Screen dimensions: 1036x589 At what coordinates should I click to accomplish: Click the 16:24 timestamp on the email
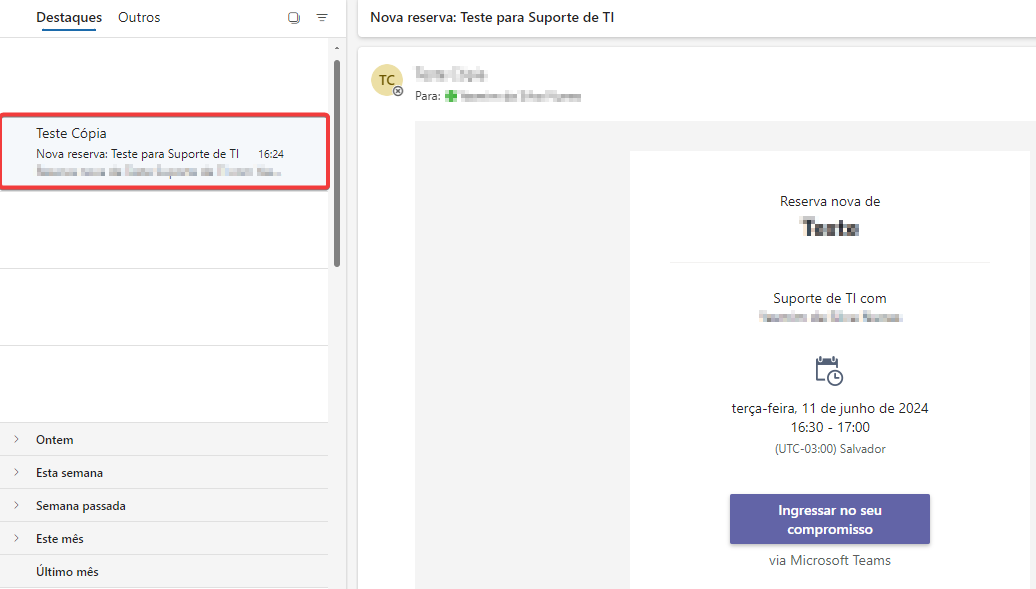point(271,154)
